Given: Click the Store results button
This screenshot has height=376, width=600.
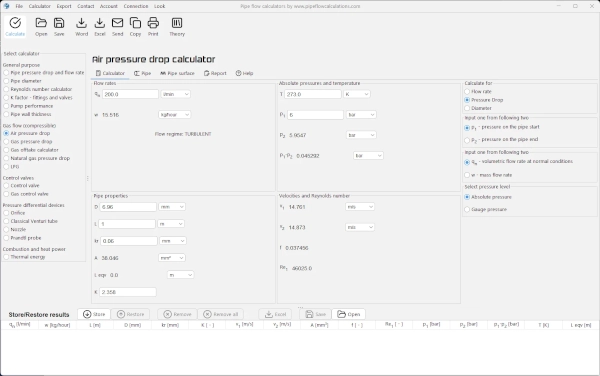Looking at the screenshot, I should pyautogui.click(x=94, y=314).
